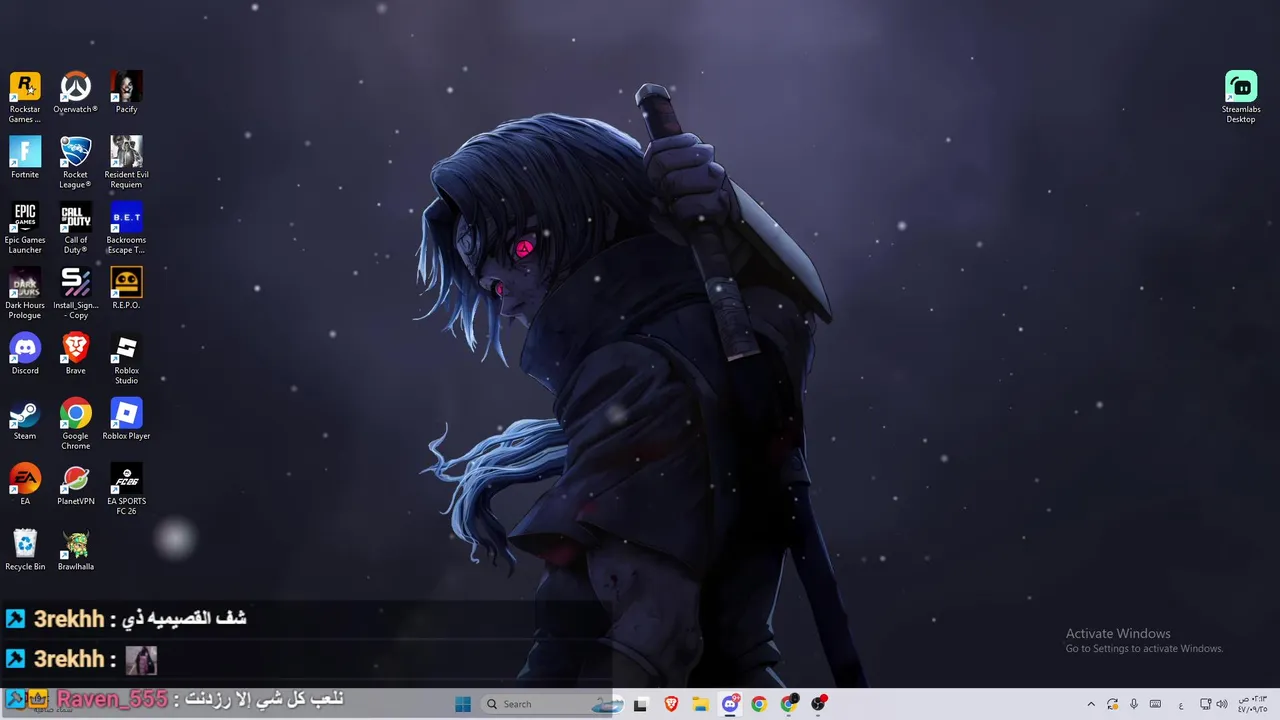Click the microphone tray icon

point(1134,704)
